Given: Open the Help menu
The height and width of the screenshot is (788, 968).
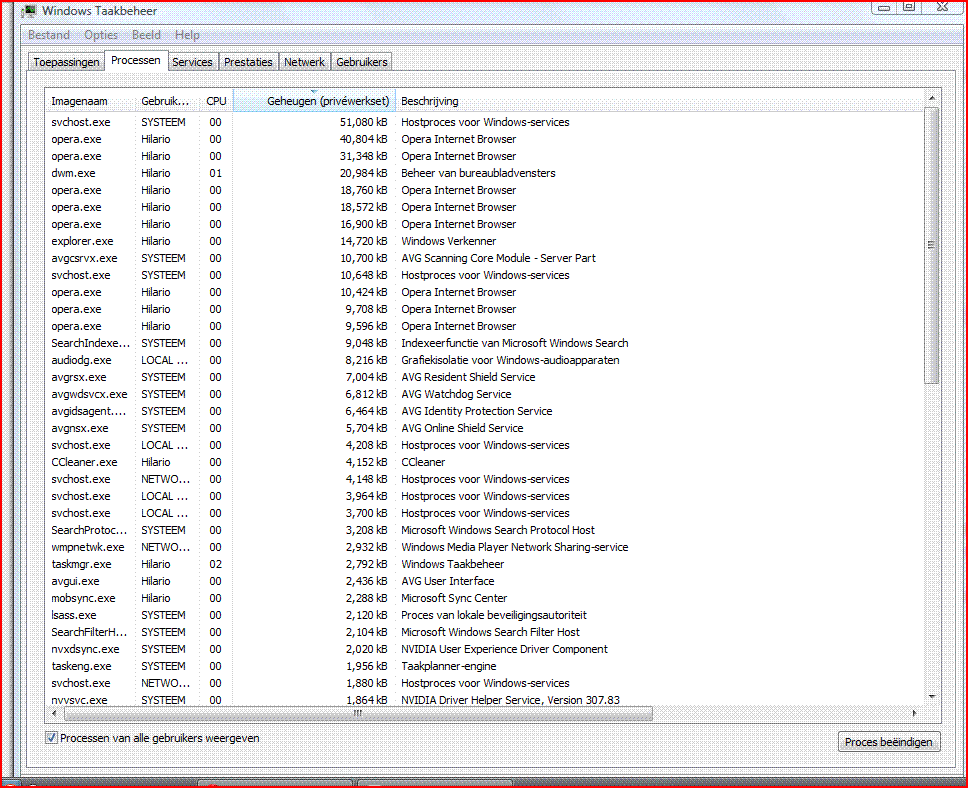Looking at the screenshot, I should point(187,35).
